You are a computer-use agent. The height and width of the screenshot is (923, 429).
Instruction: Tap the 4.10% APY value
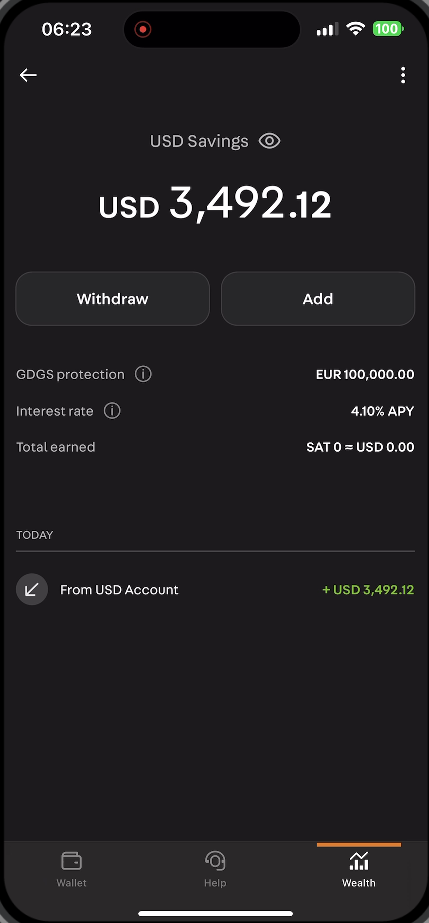tap(383, 411)
